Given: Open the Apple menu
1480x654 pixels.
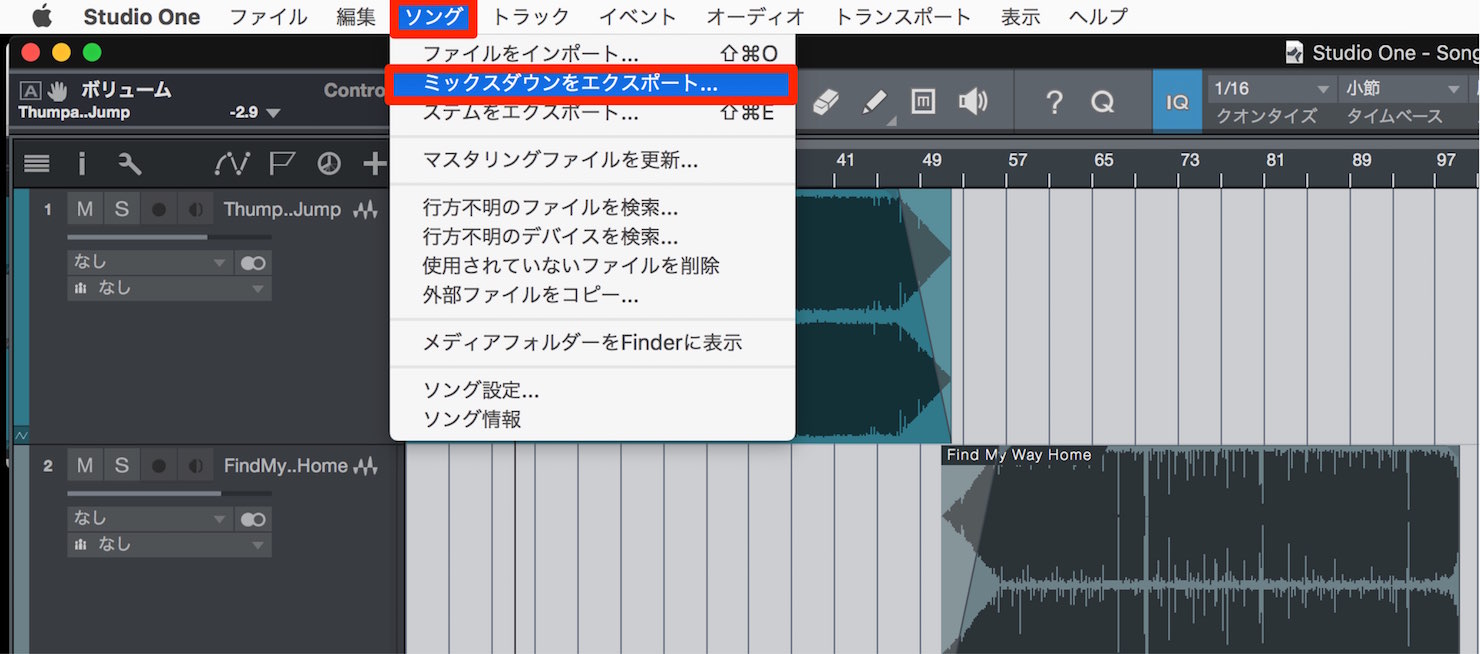Looking at the screenshot, I should pyautogui.click(x=42, y=17).
